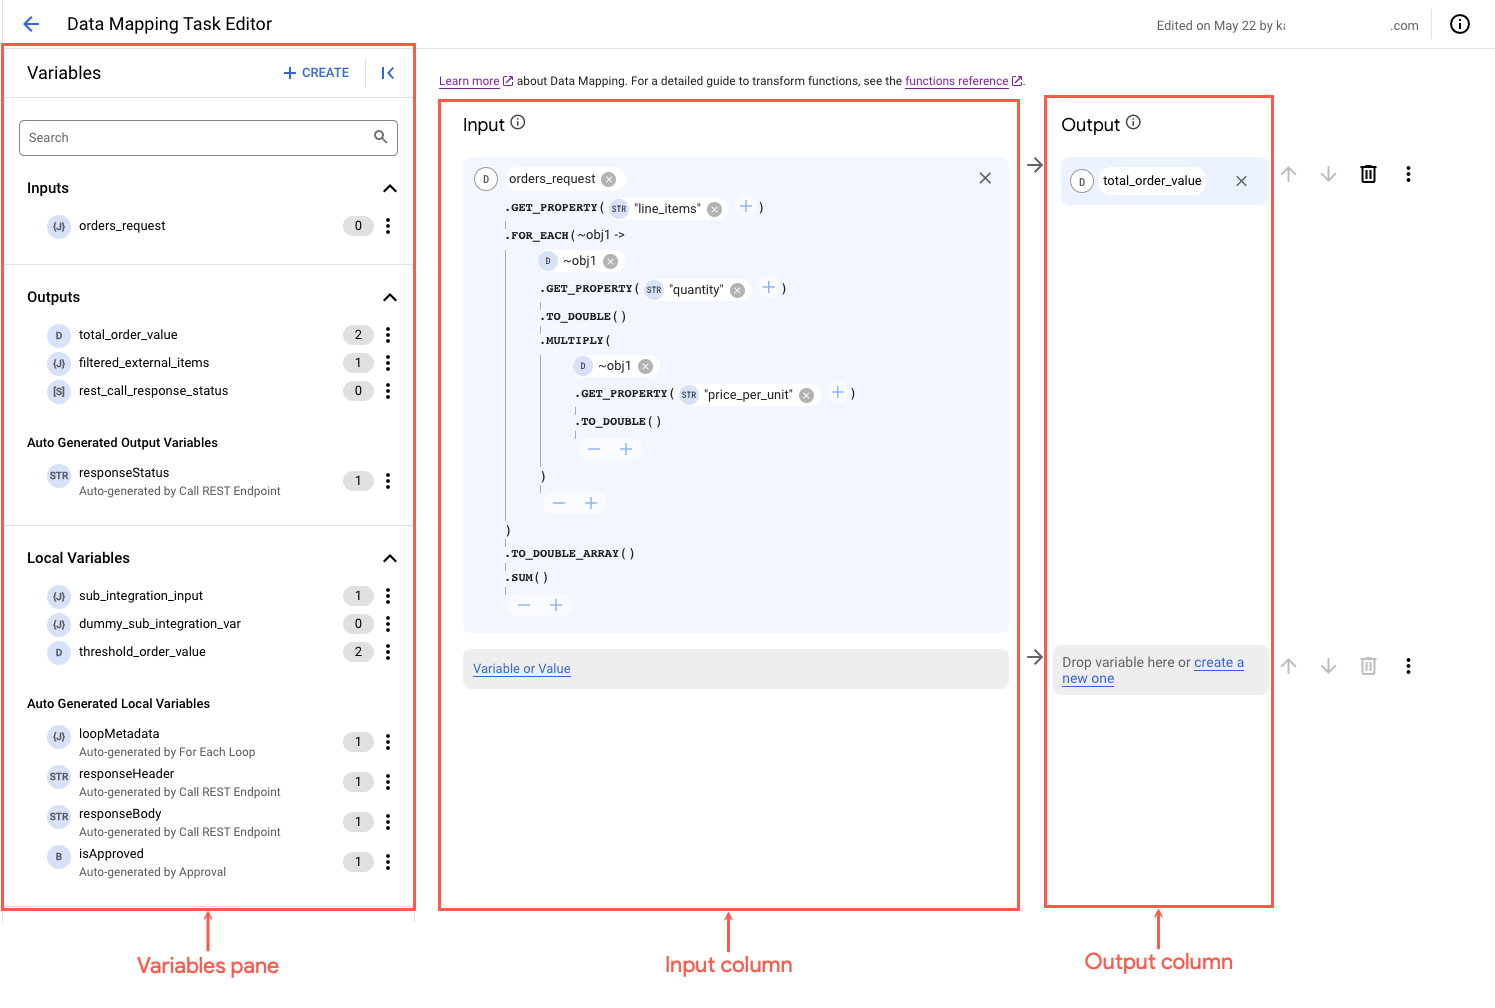This screenshot has width=1495, height=1008.
Task: Remove the ~obj1 variable inside MULTIPLY
Action: point(645,366)
